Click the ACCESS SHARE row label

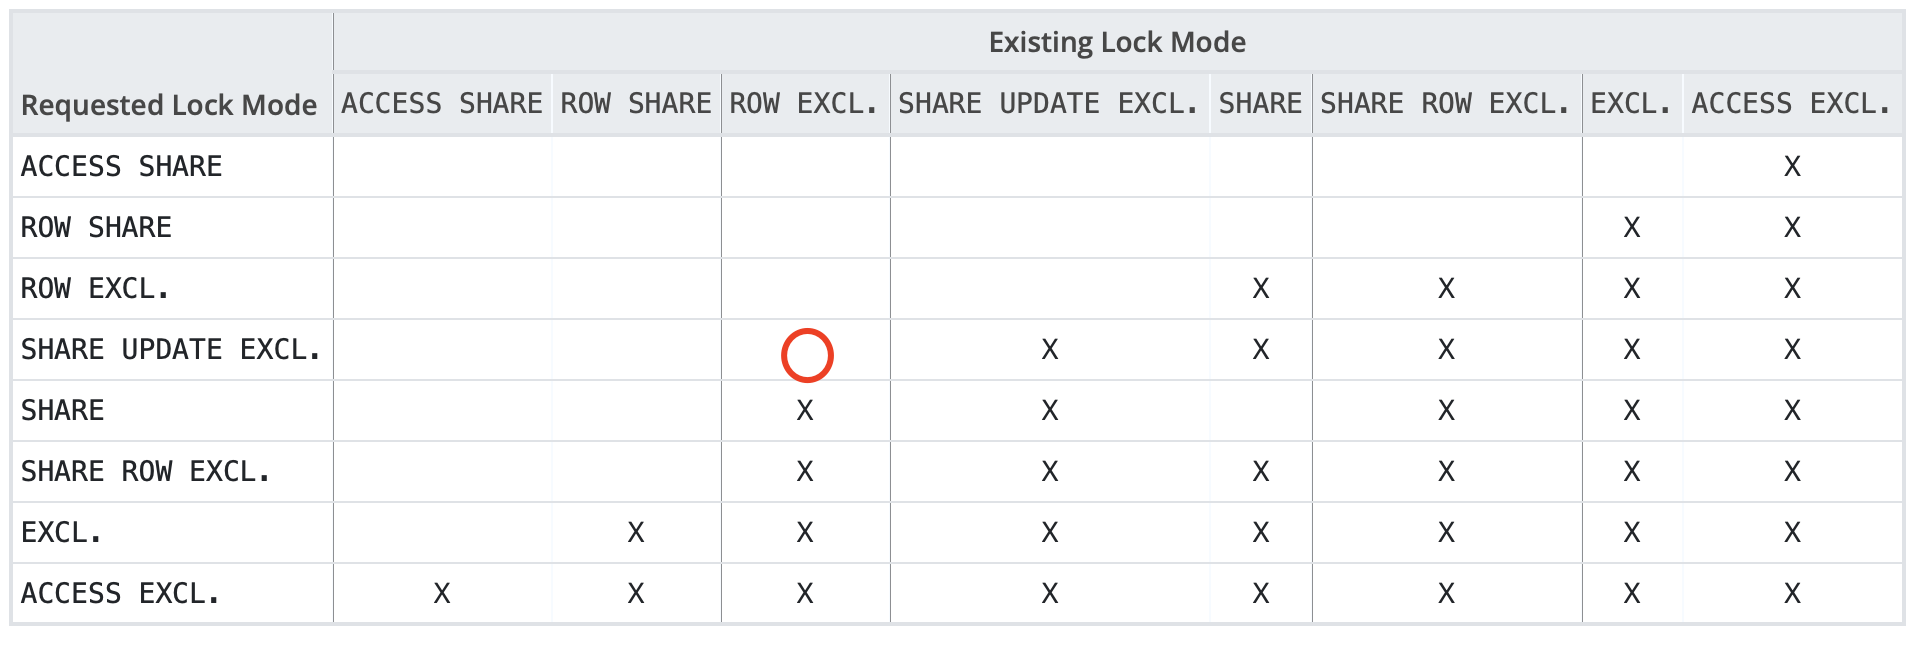tap(122, 167)
